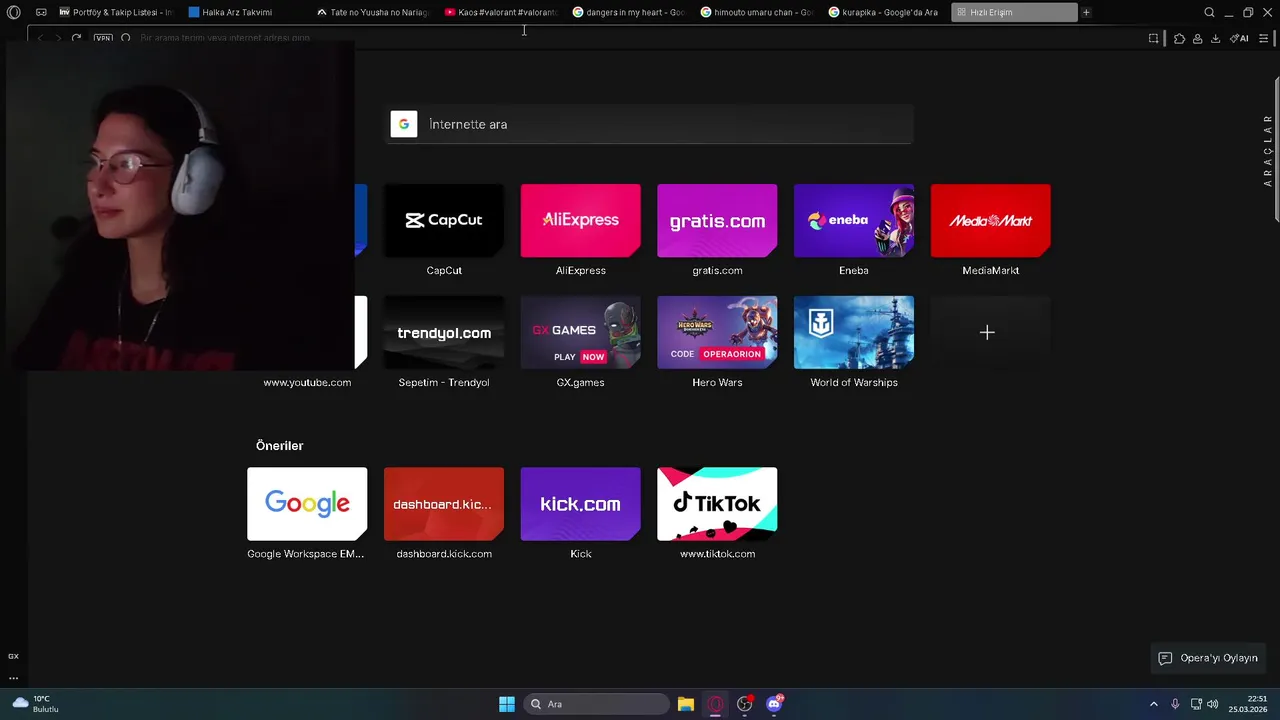Image resolution: width=1280 pixels, height=720 pixels.
Task: Open the CapCut speed dial tile
Action: [444, 220]
